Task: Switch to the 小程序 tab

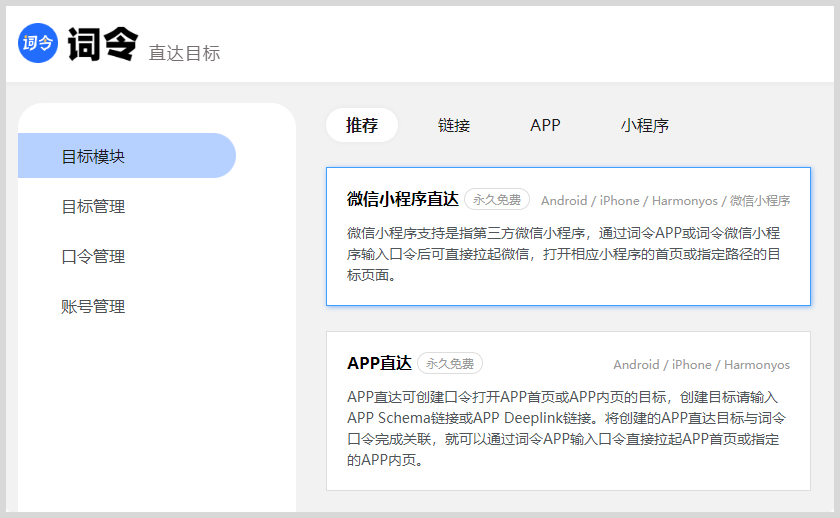Action: pos(644,125)
